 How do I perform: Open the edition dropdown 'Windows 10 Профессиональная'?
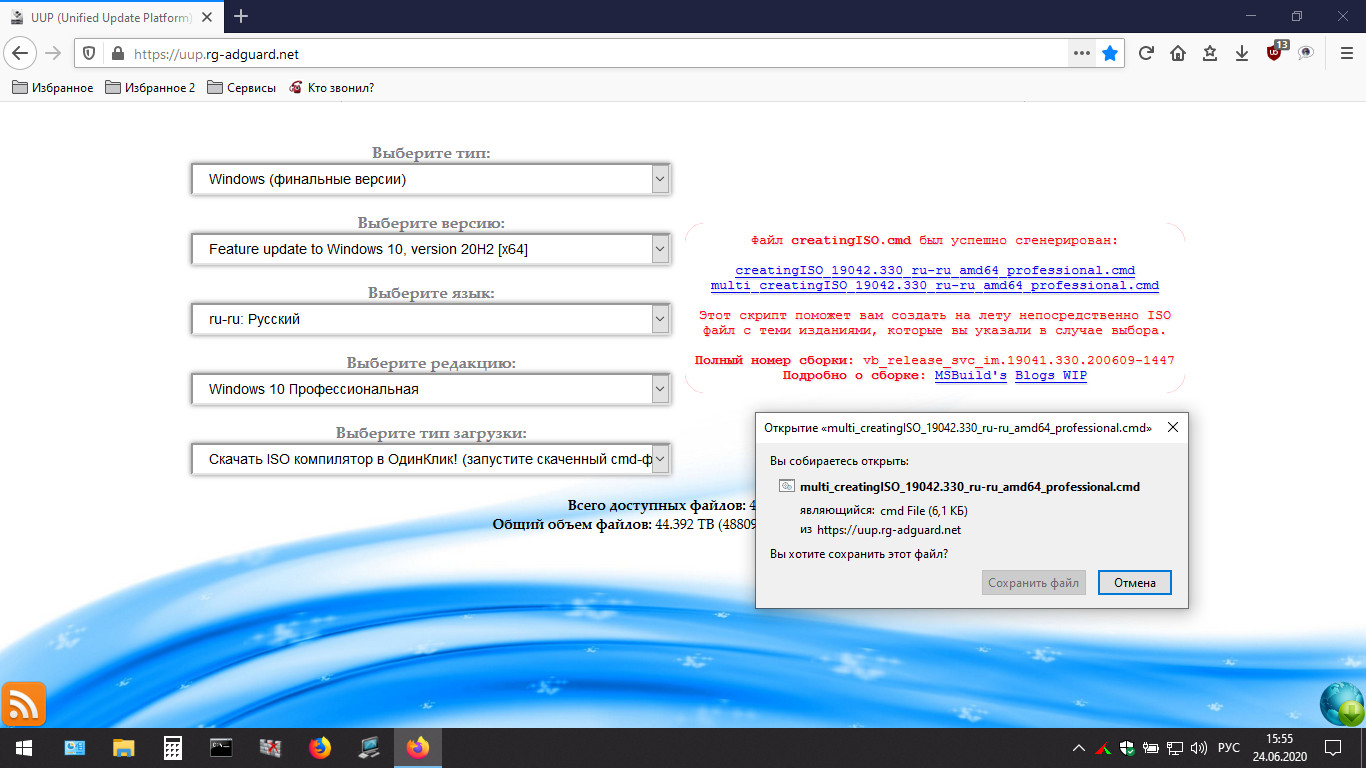pyautogui.click(x=430, y=389)
